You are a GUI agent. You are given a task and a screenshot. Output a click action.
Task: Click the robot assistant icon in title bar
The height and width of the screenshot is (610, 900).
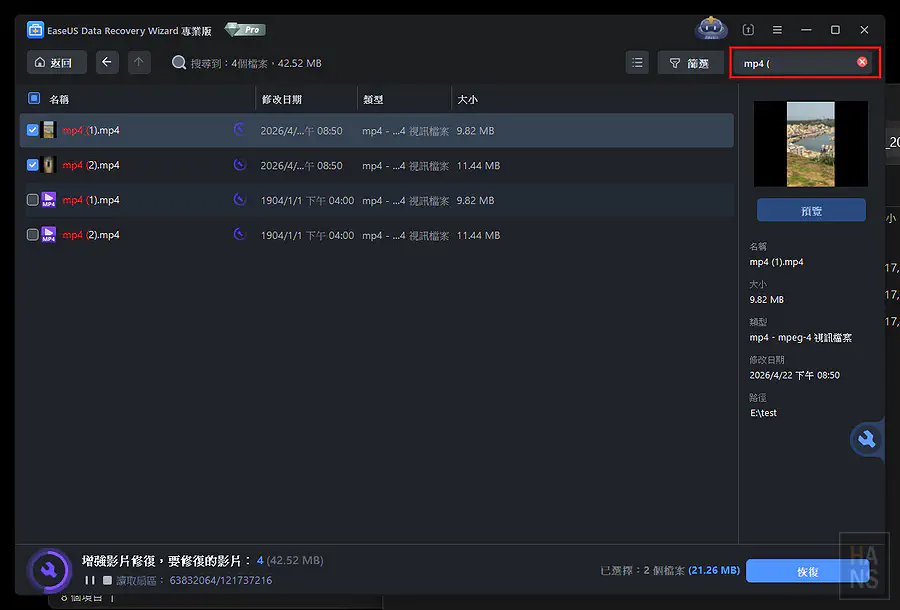(711, 30)
